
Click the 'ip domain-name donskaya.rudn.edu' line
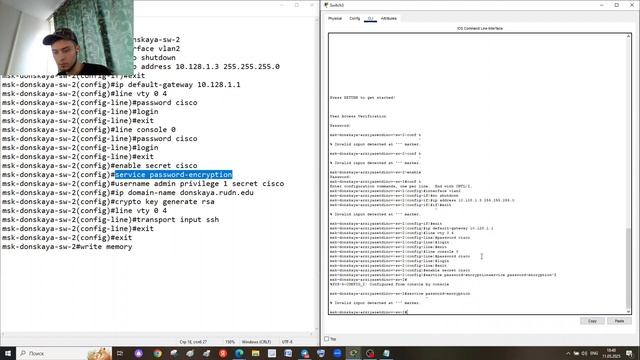tap(184, 193)
